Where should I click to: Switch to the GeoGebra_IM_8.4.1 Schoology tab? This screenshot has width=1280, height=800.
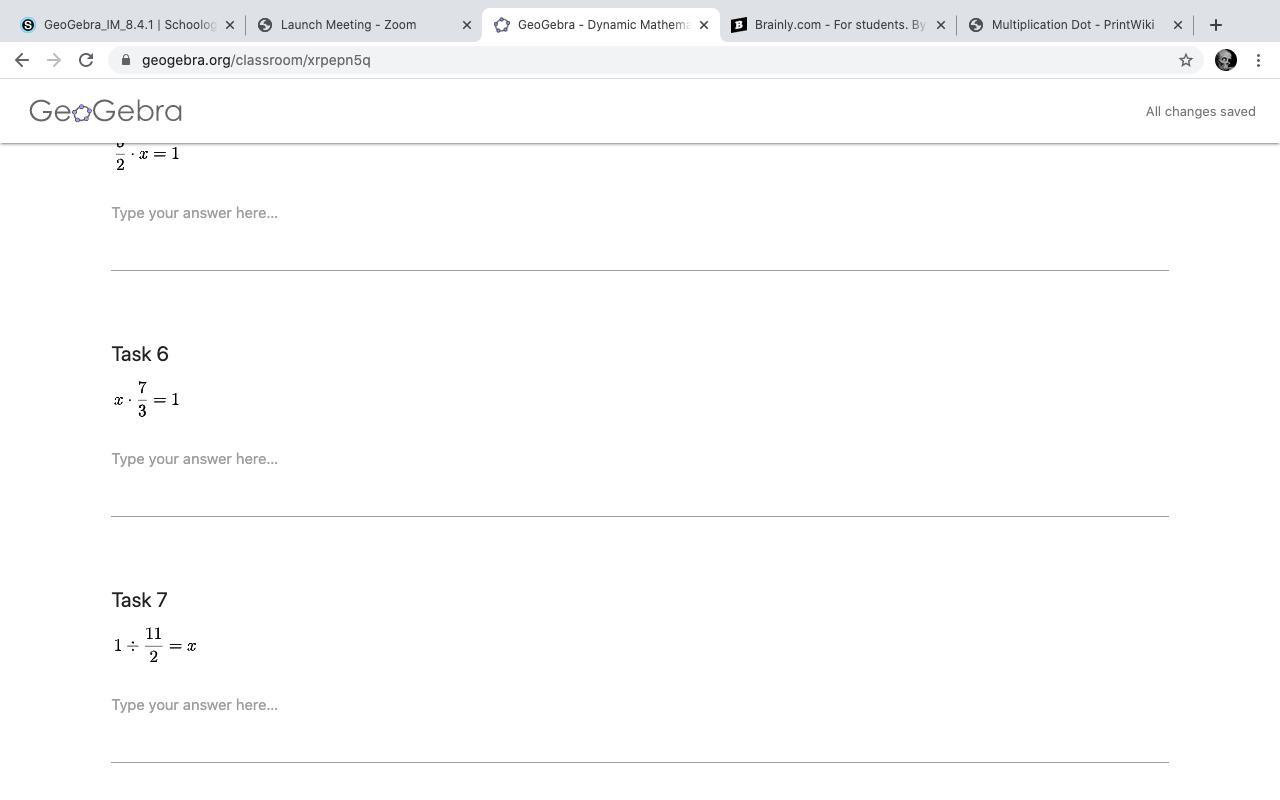click(125, 25)
